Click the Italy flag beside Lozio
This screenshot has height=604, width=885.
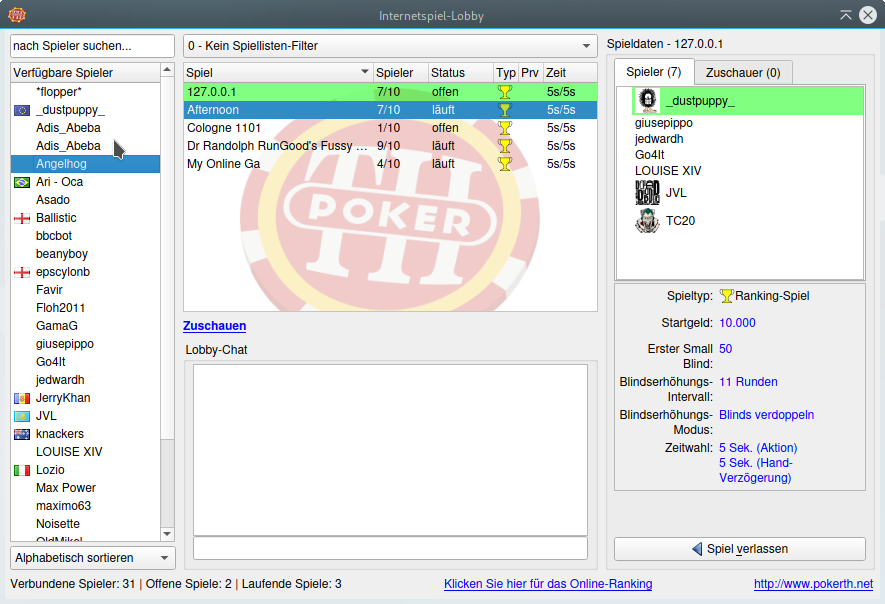pos(22,470)
